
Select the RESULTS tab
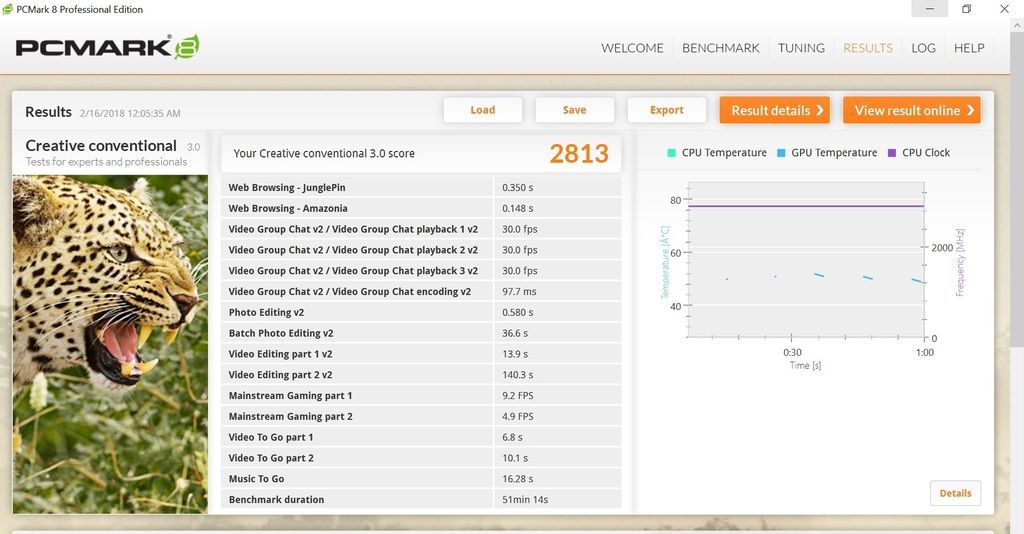click(867, 48)
